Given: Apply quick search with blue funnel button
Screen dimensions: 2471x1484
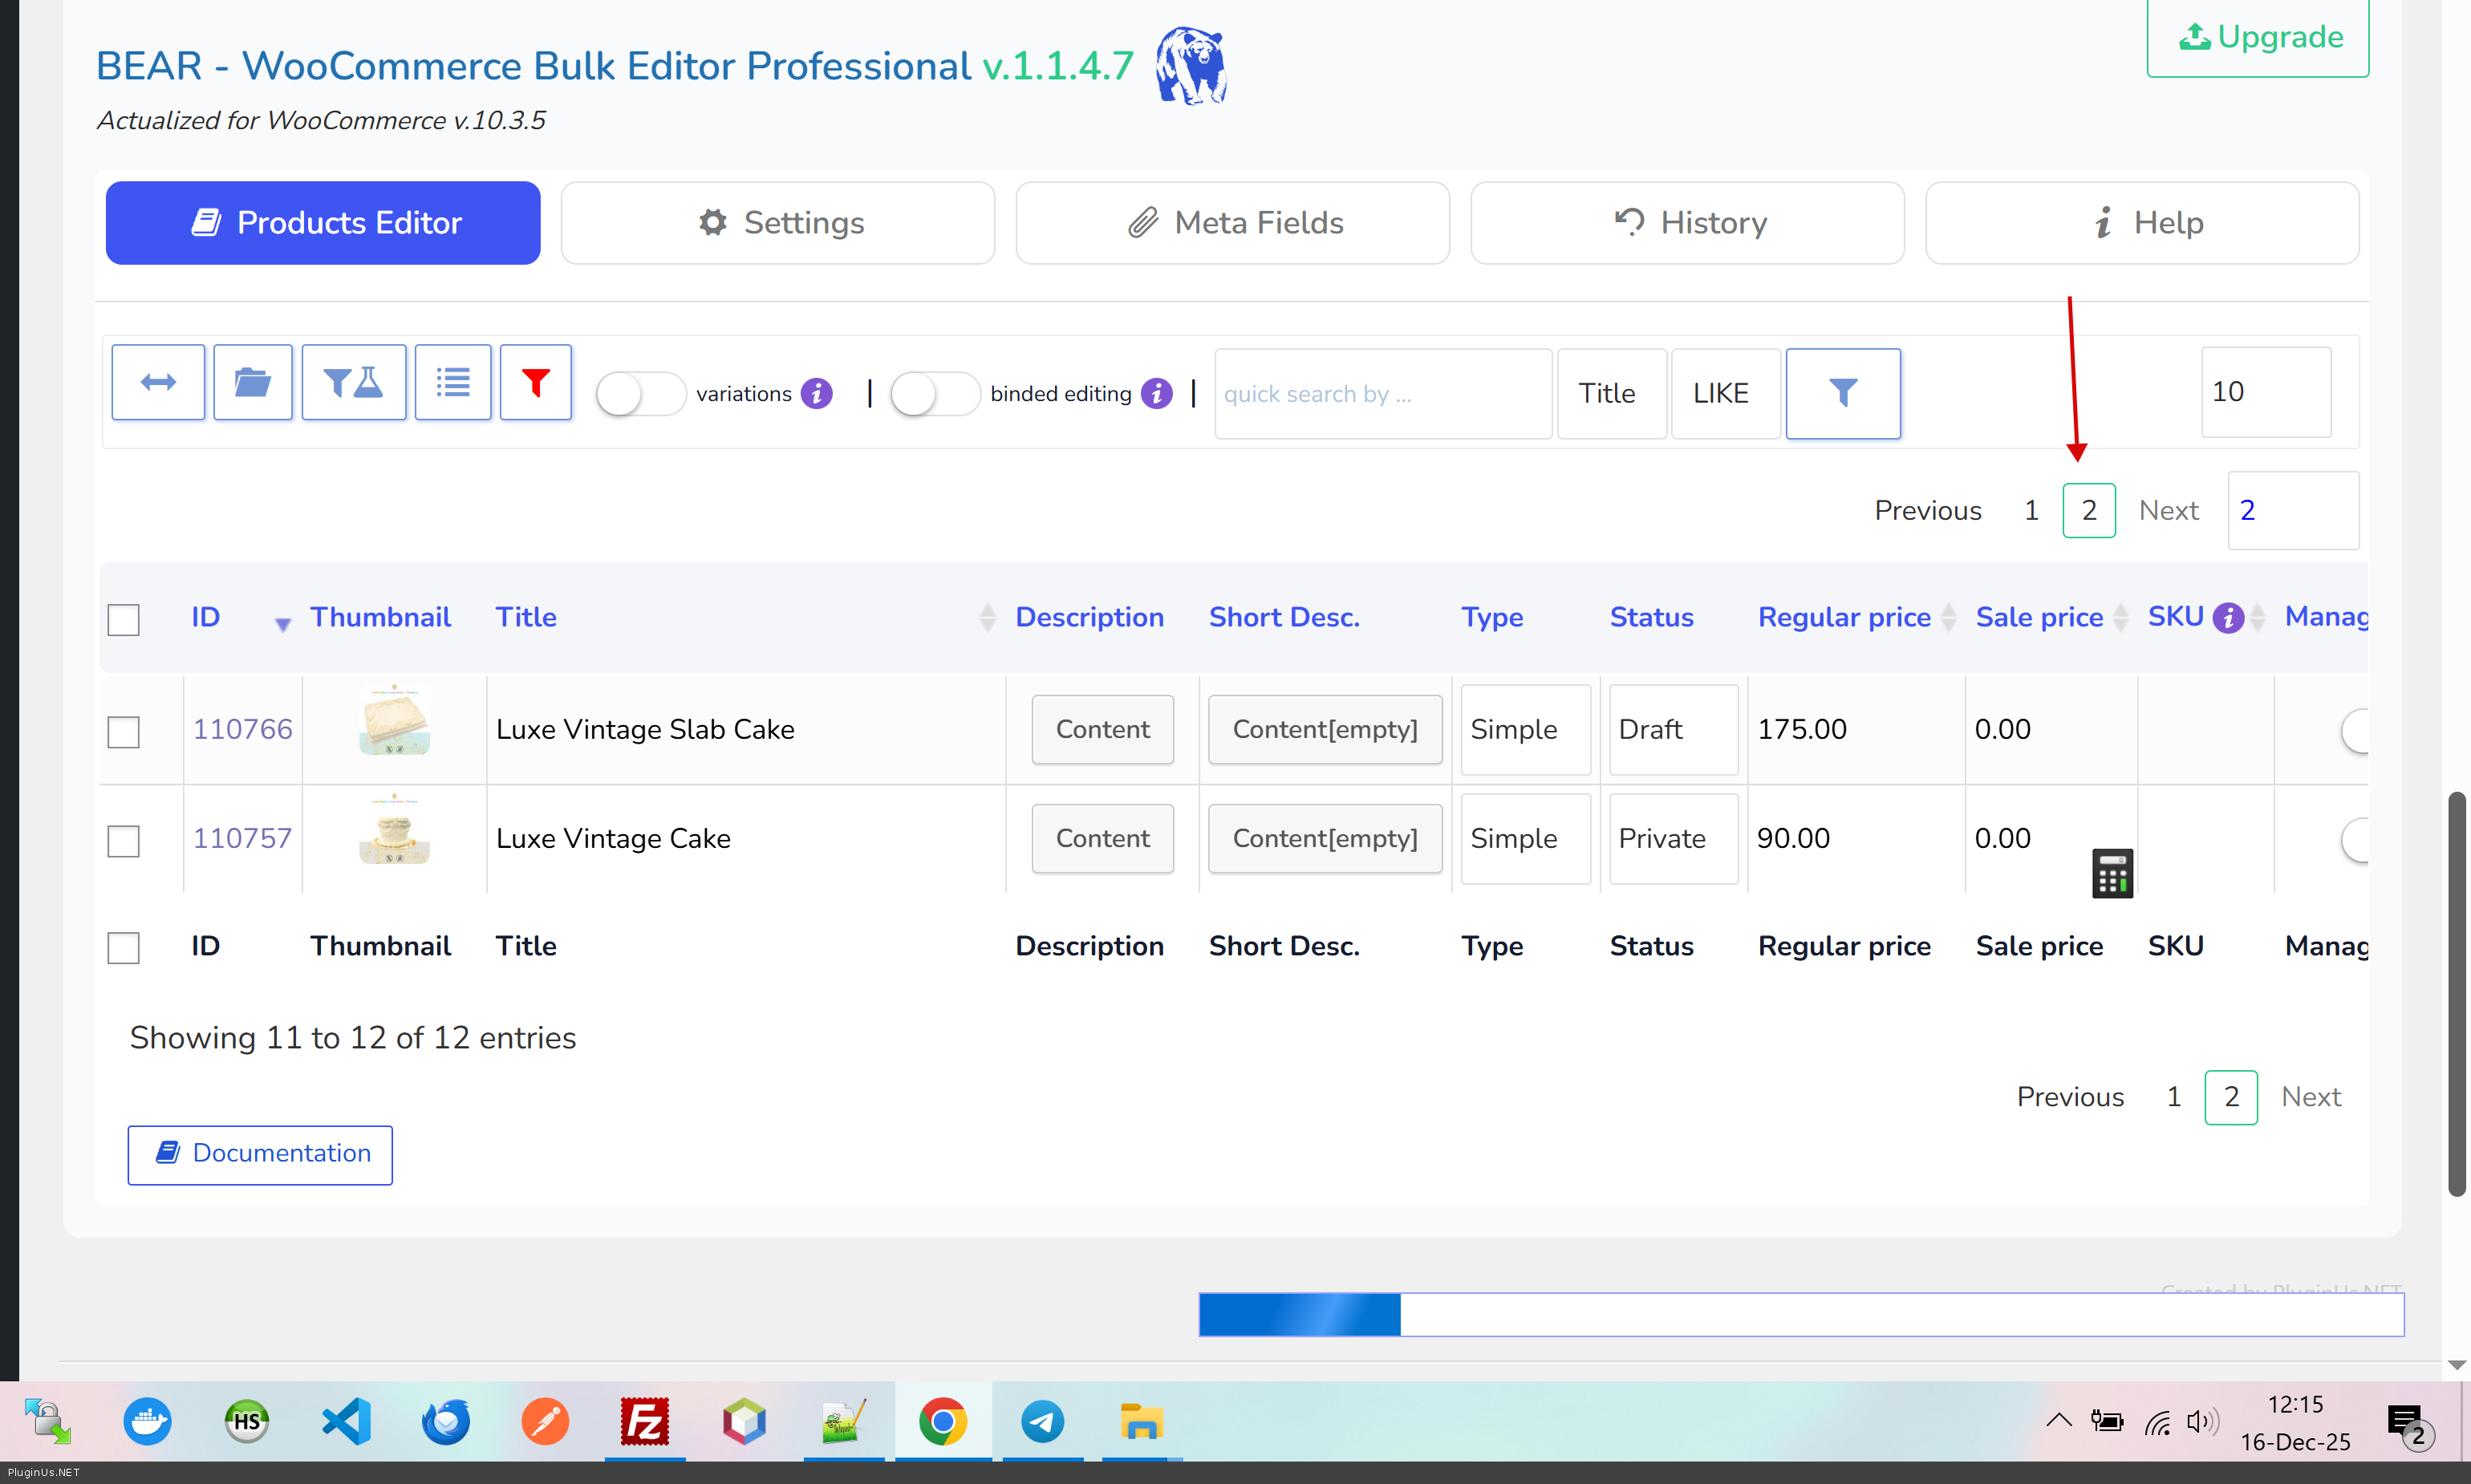Looking at the screenshot, I should 1842,393.
